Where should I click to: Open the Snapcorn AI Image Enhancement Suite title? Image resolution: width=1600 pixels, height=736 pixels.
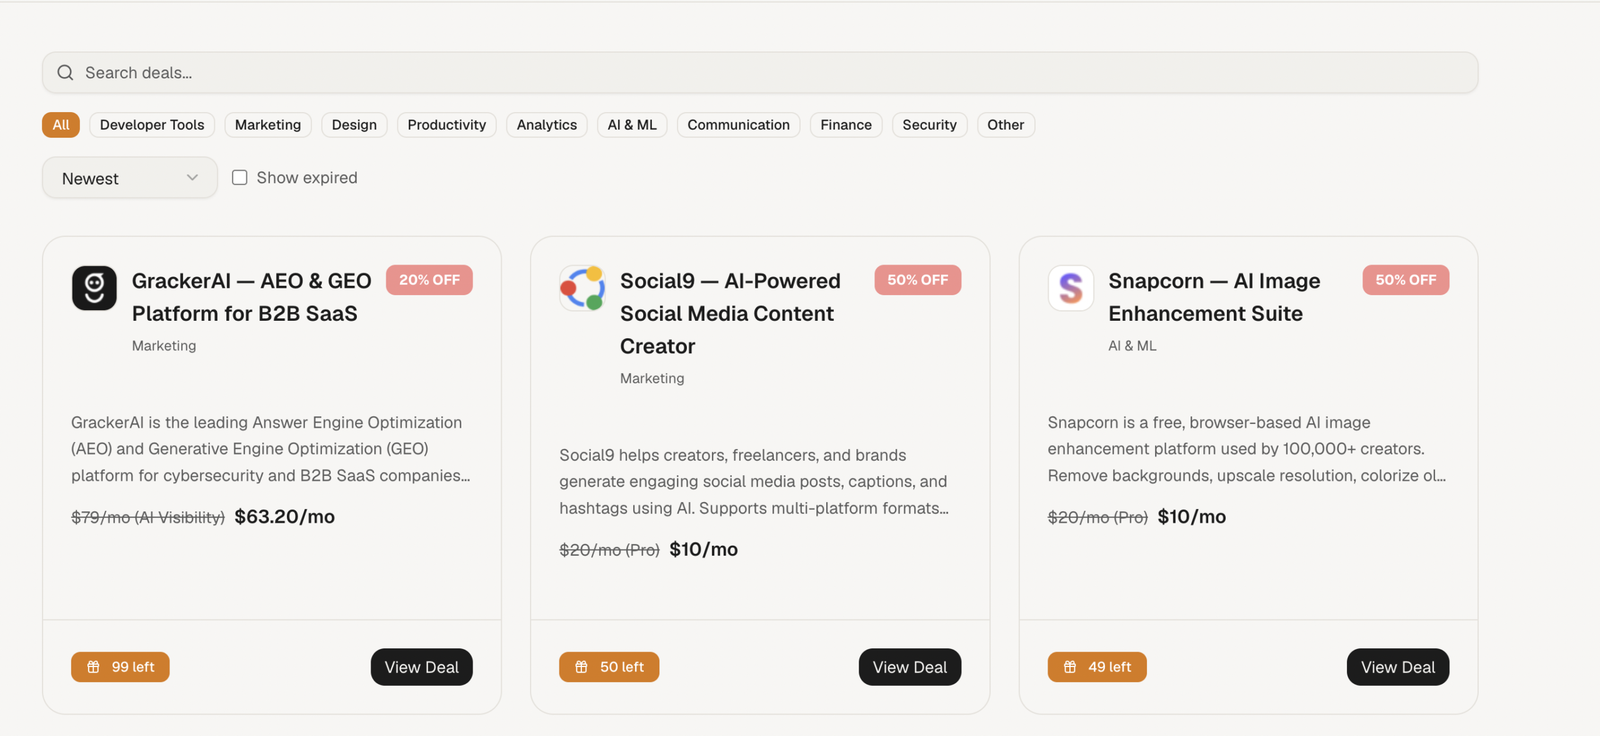tap(1214, 297)
